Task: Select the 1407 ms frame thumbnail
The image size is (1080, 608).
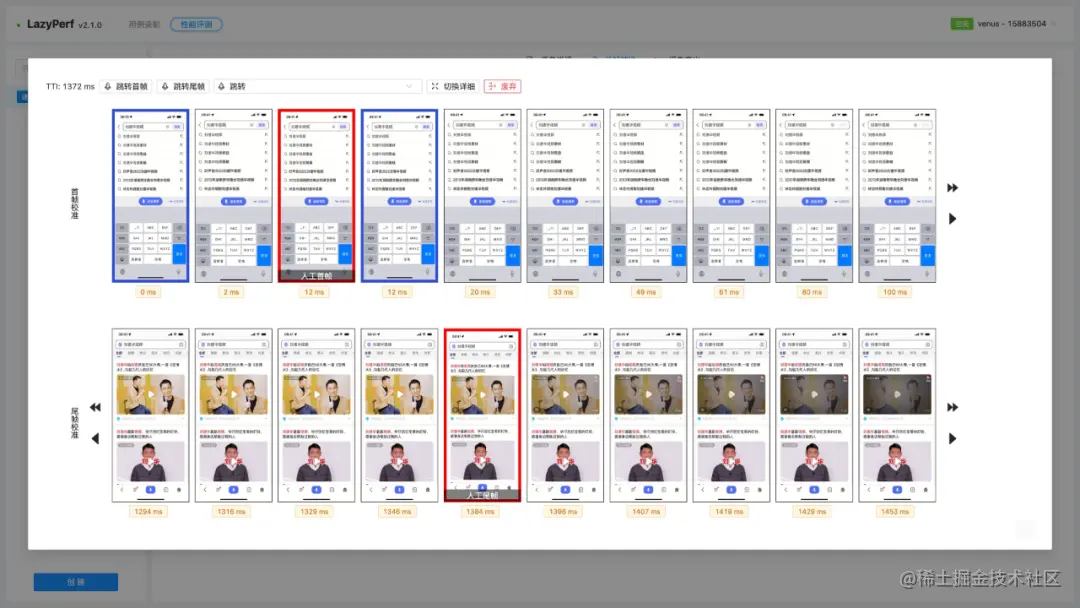Action: pos(647,415)
